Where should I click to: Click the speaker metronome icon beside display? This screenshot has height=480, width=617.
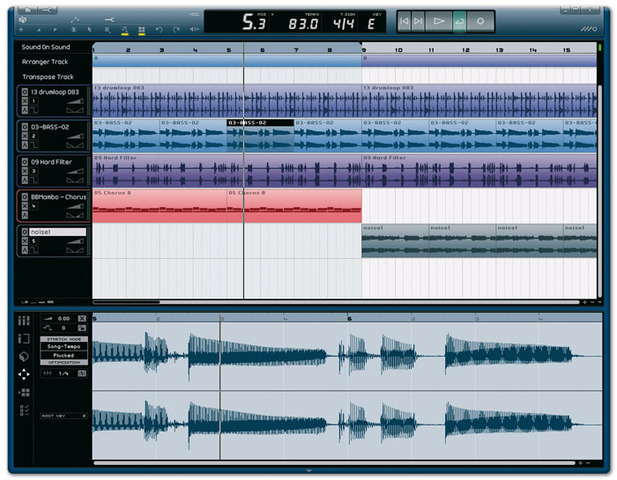pyautogui.click(x=194, y=29)
